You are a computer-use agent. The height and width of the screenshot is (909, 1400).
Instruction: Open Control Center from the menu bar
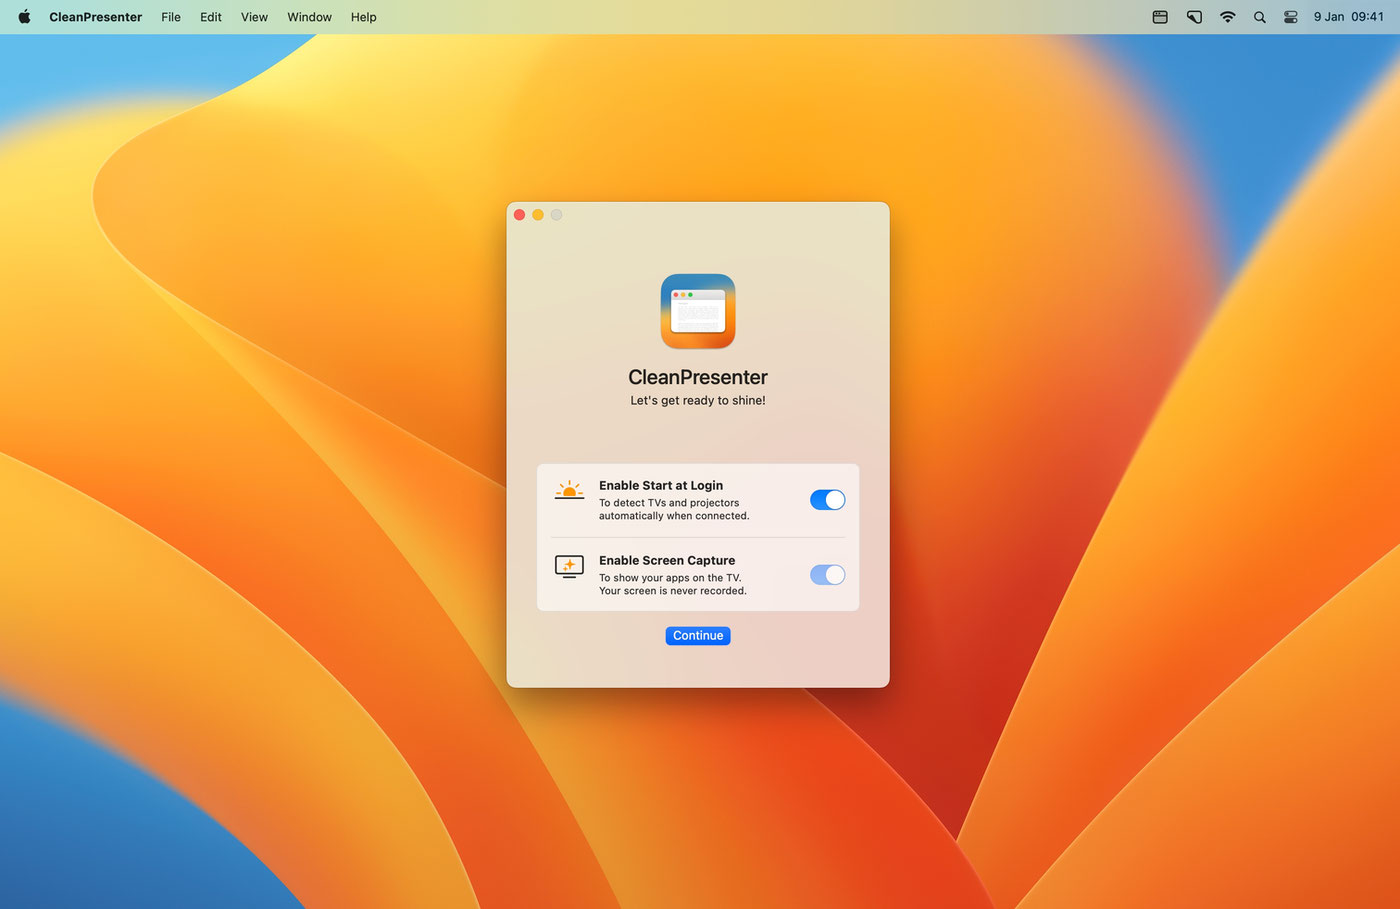(1291, 17)
